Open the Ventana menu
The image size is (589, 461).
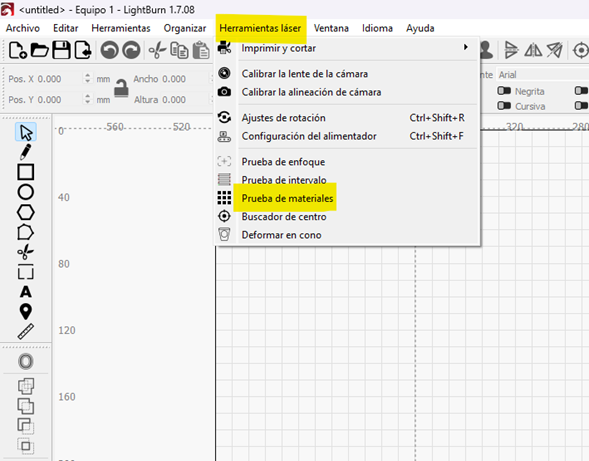(x=331, y=28)
